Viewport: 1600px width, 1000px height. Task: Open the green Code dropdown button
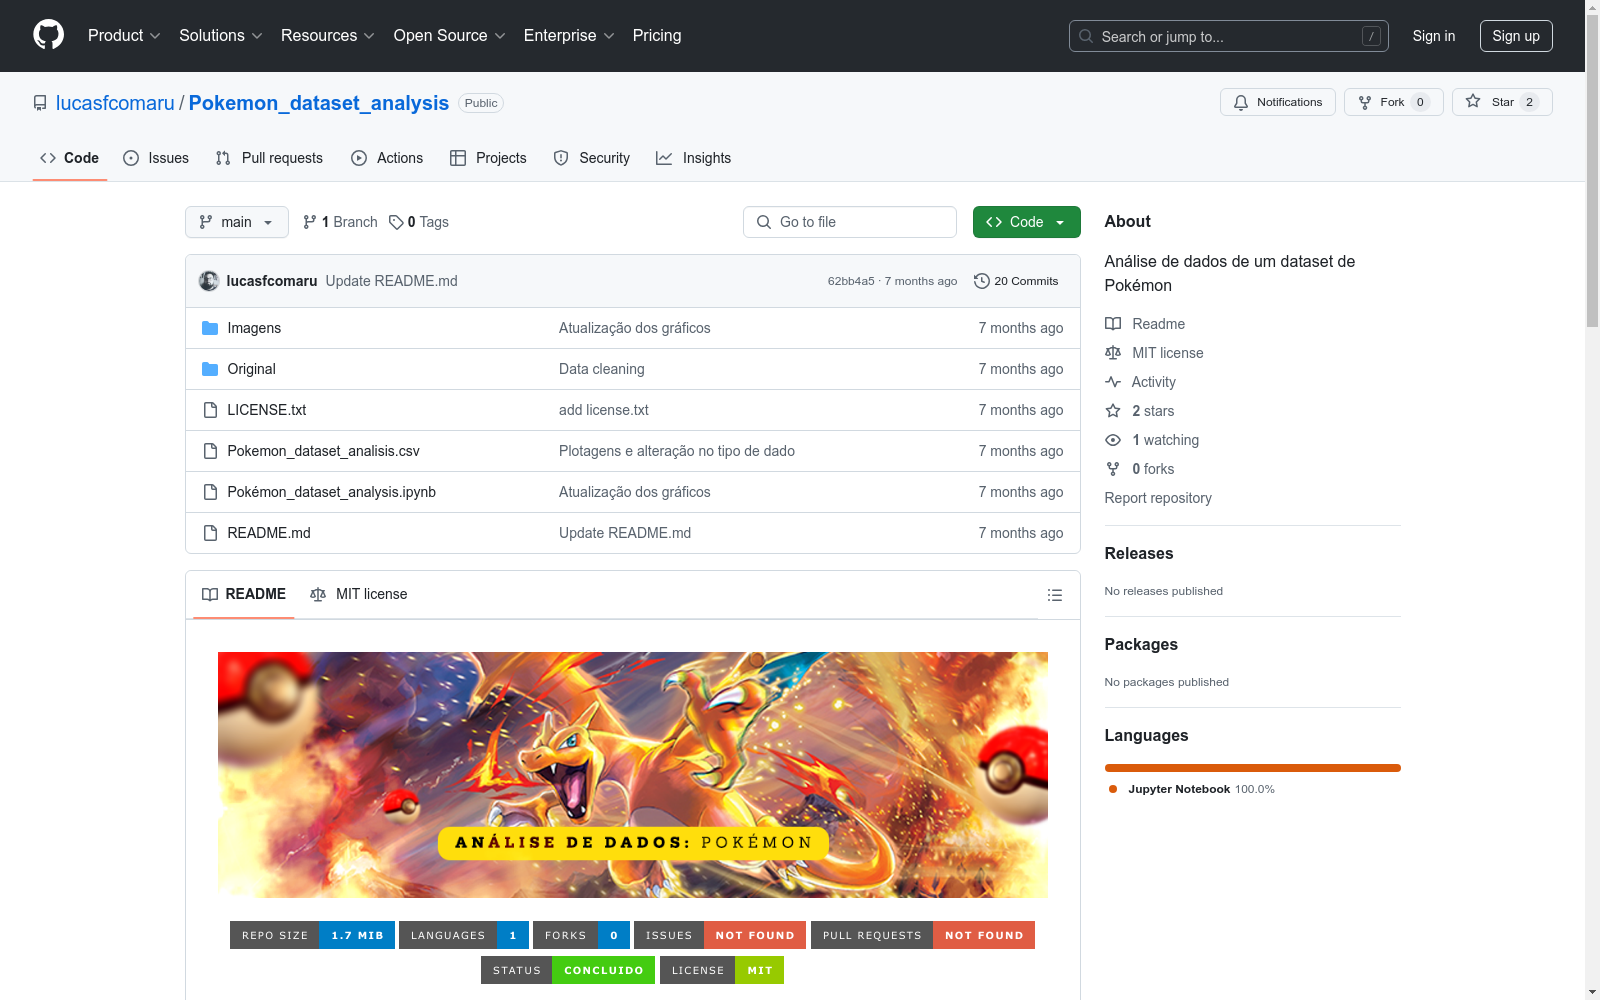click(x=1026, y=222)
